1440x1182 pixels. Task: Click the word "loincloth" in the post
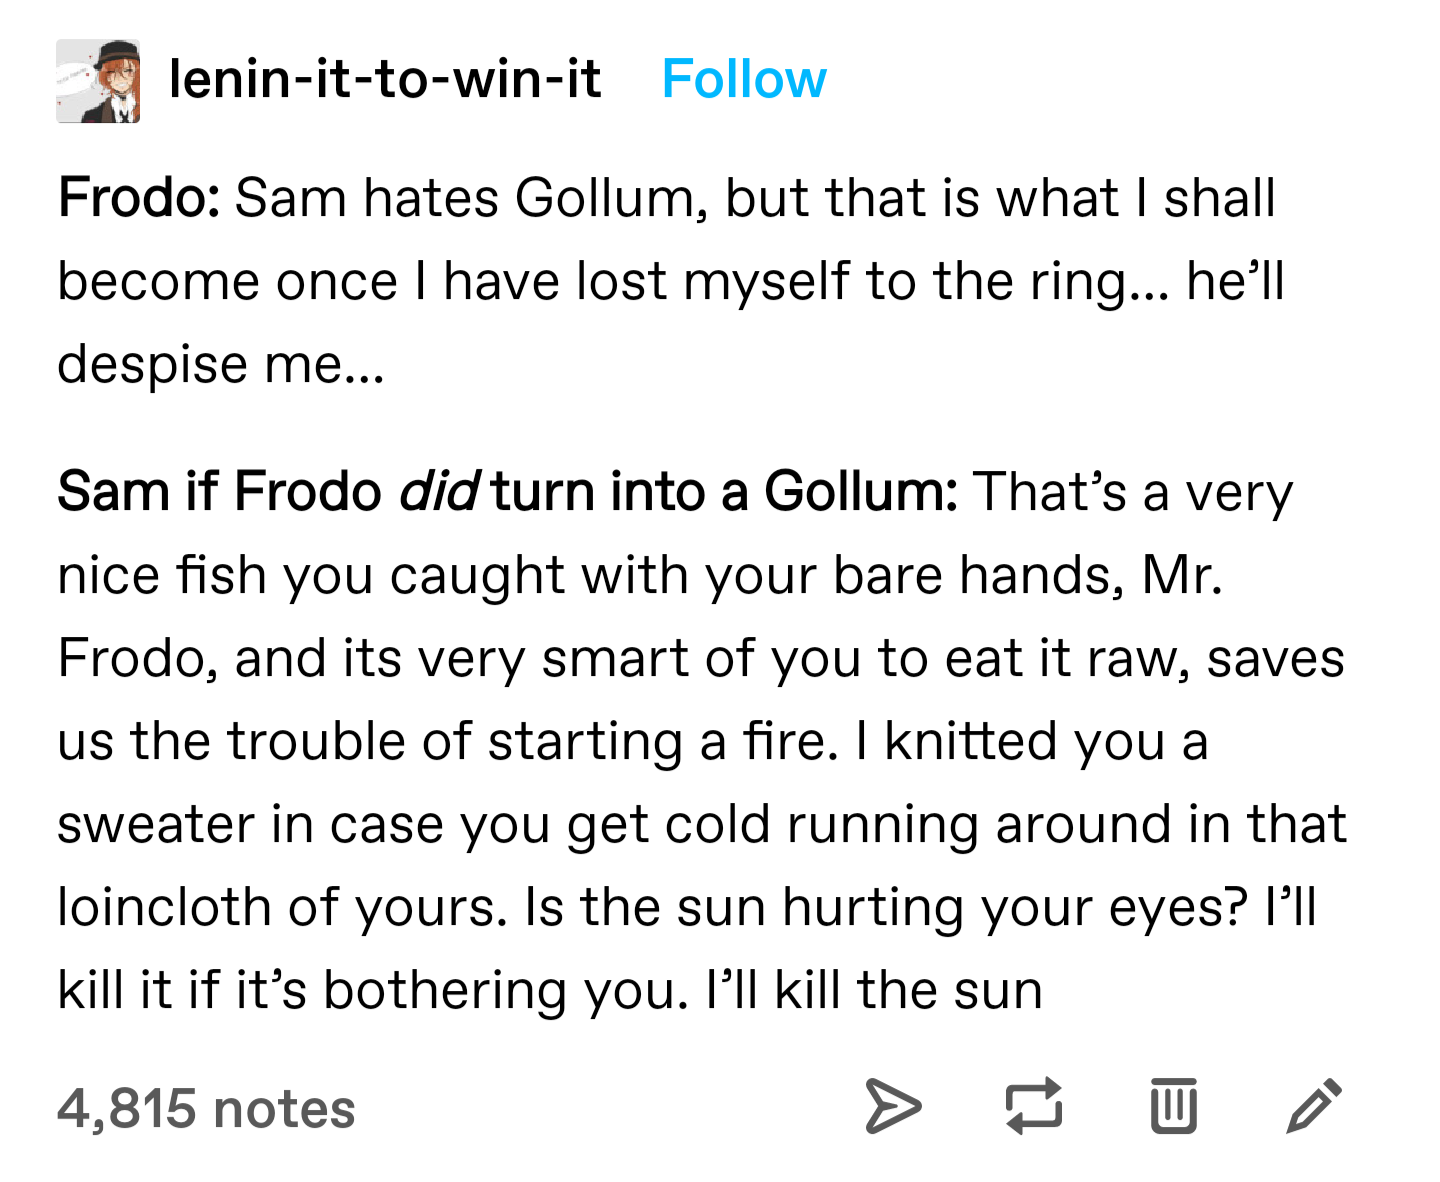pyautogui.click(x=164, y=908)
